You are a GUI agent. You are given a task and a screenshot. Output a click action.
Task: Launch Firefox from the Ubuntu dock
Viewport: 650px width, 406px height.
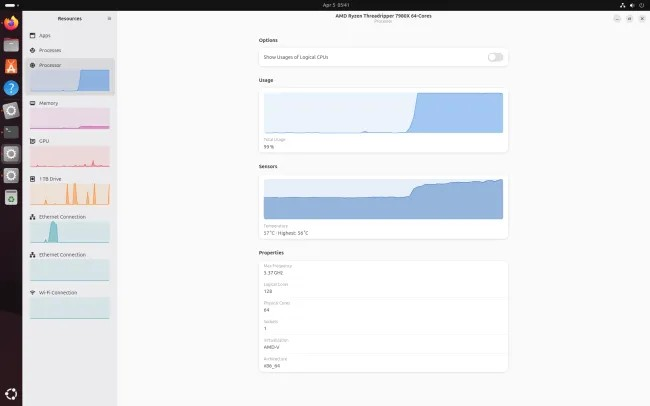click(11, 22)
